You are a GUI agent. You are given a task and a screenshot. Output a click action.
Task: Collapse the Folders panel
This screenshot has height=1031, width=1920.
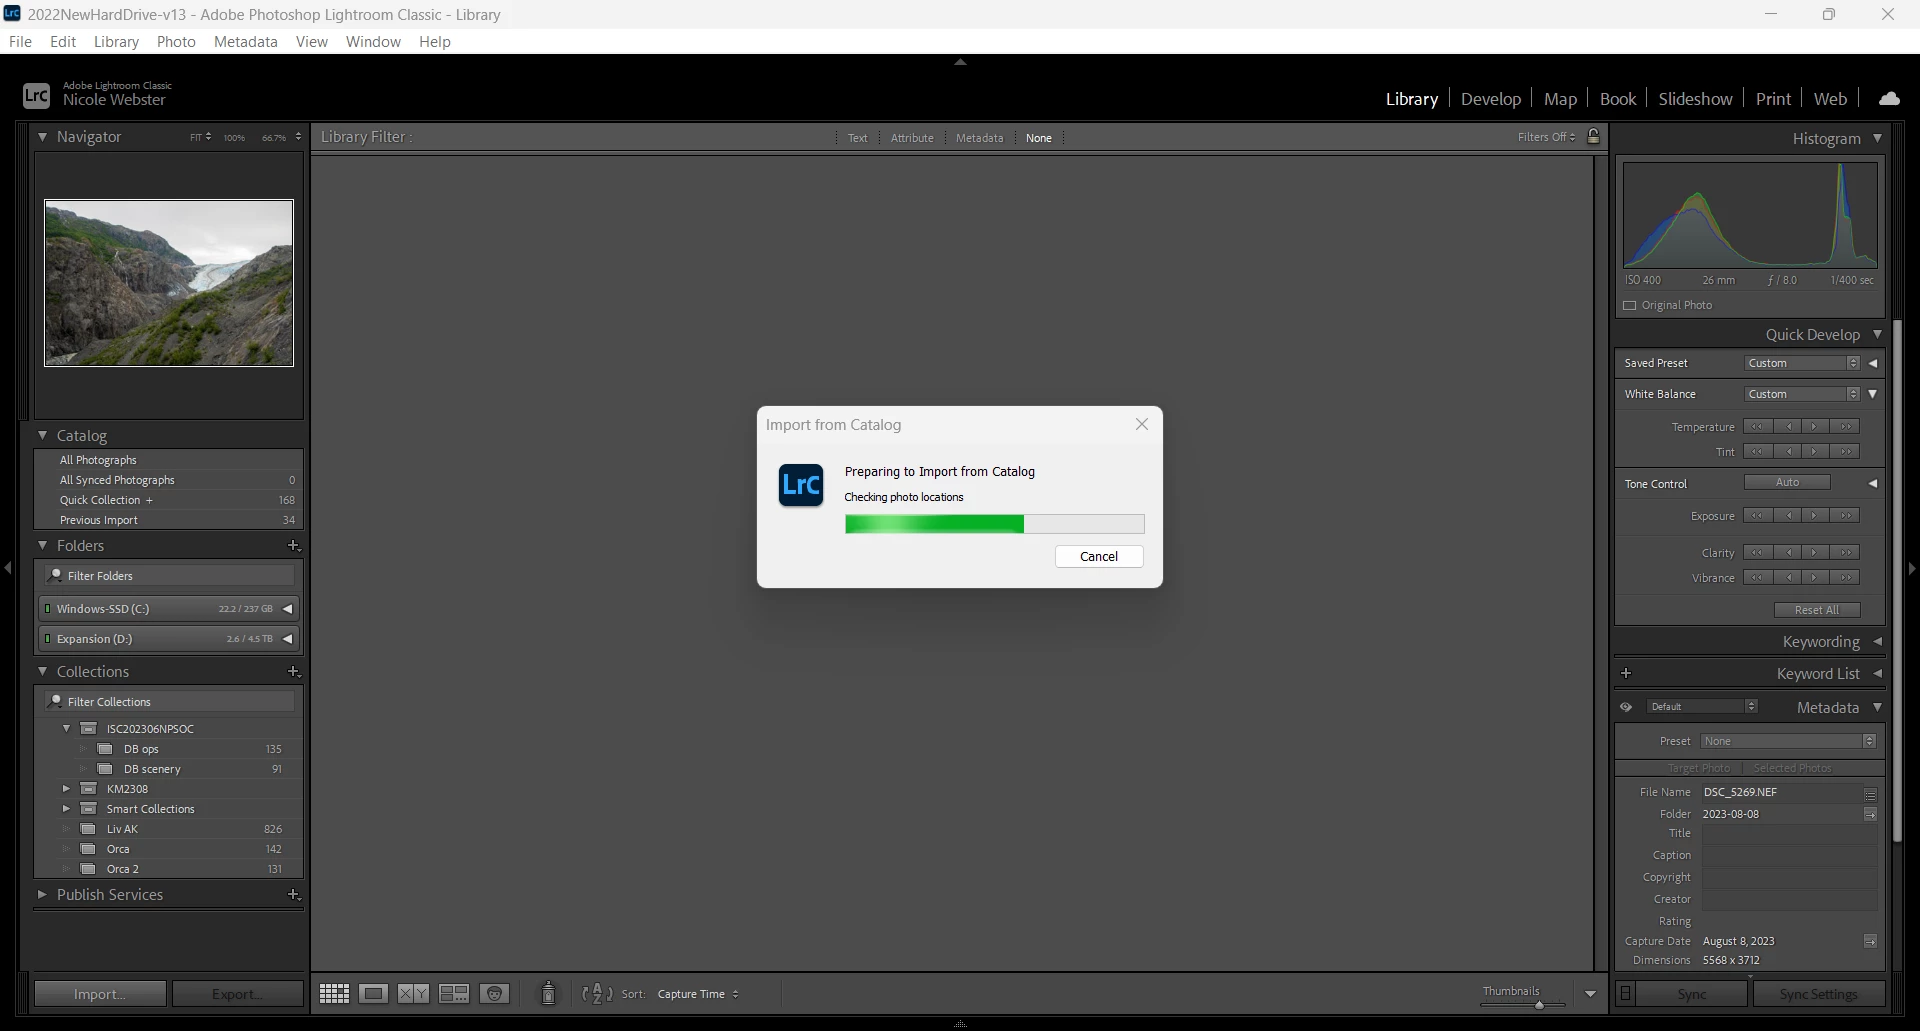point(43,545)
